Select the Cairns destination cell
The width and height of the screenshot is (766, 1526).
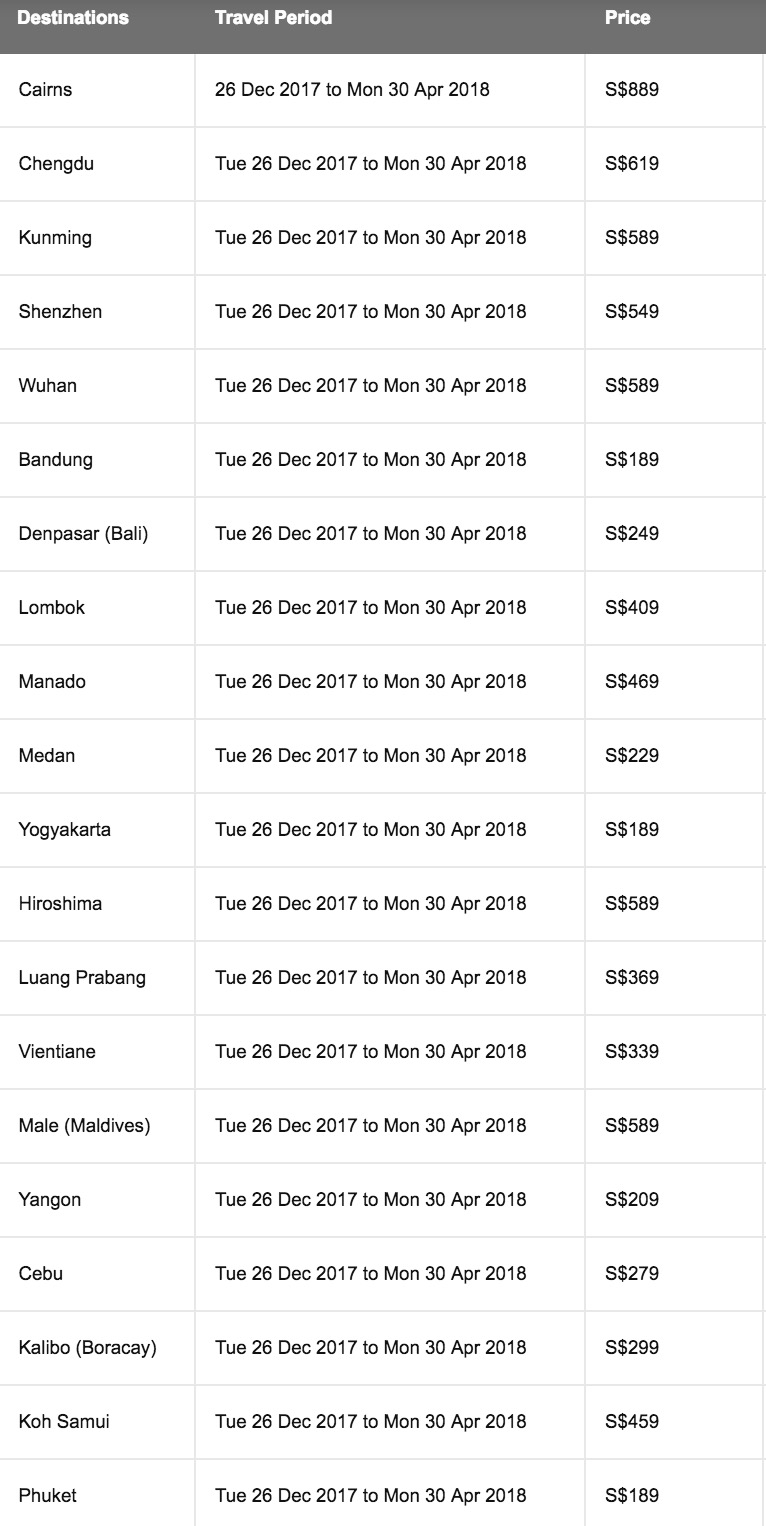[x=46, y=90]
